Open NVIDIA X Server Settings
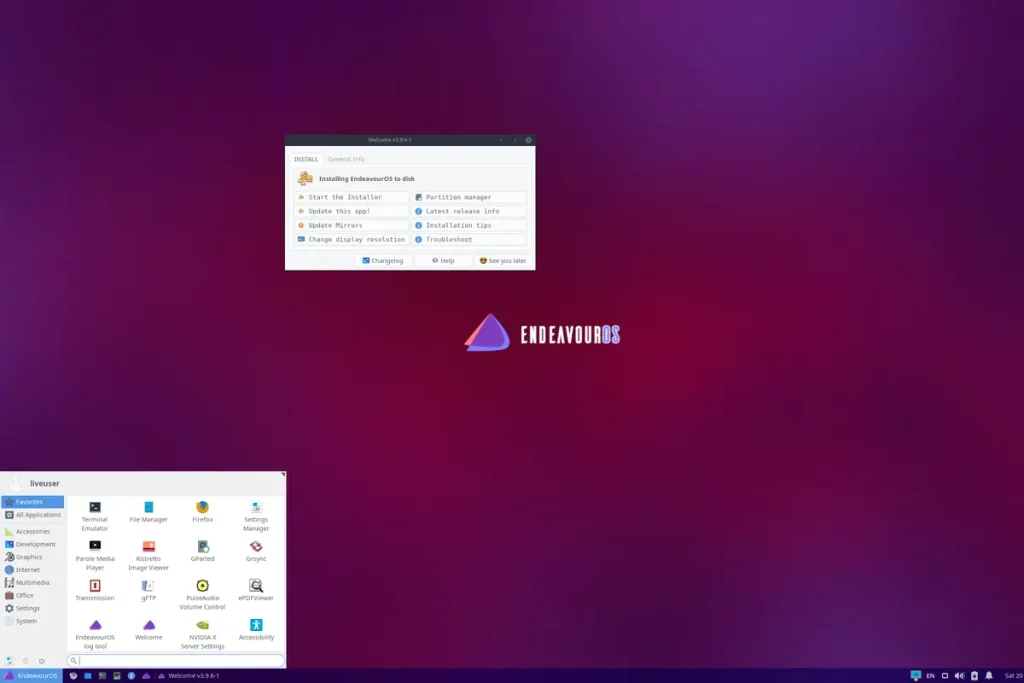This screenshot has width=1024, height=683. pos(202,625)
